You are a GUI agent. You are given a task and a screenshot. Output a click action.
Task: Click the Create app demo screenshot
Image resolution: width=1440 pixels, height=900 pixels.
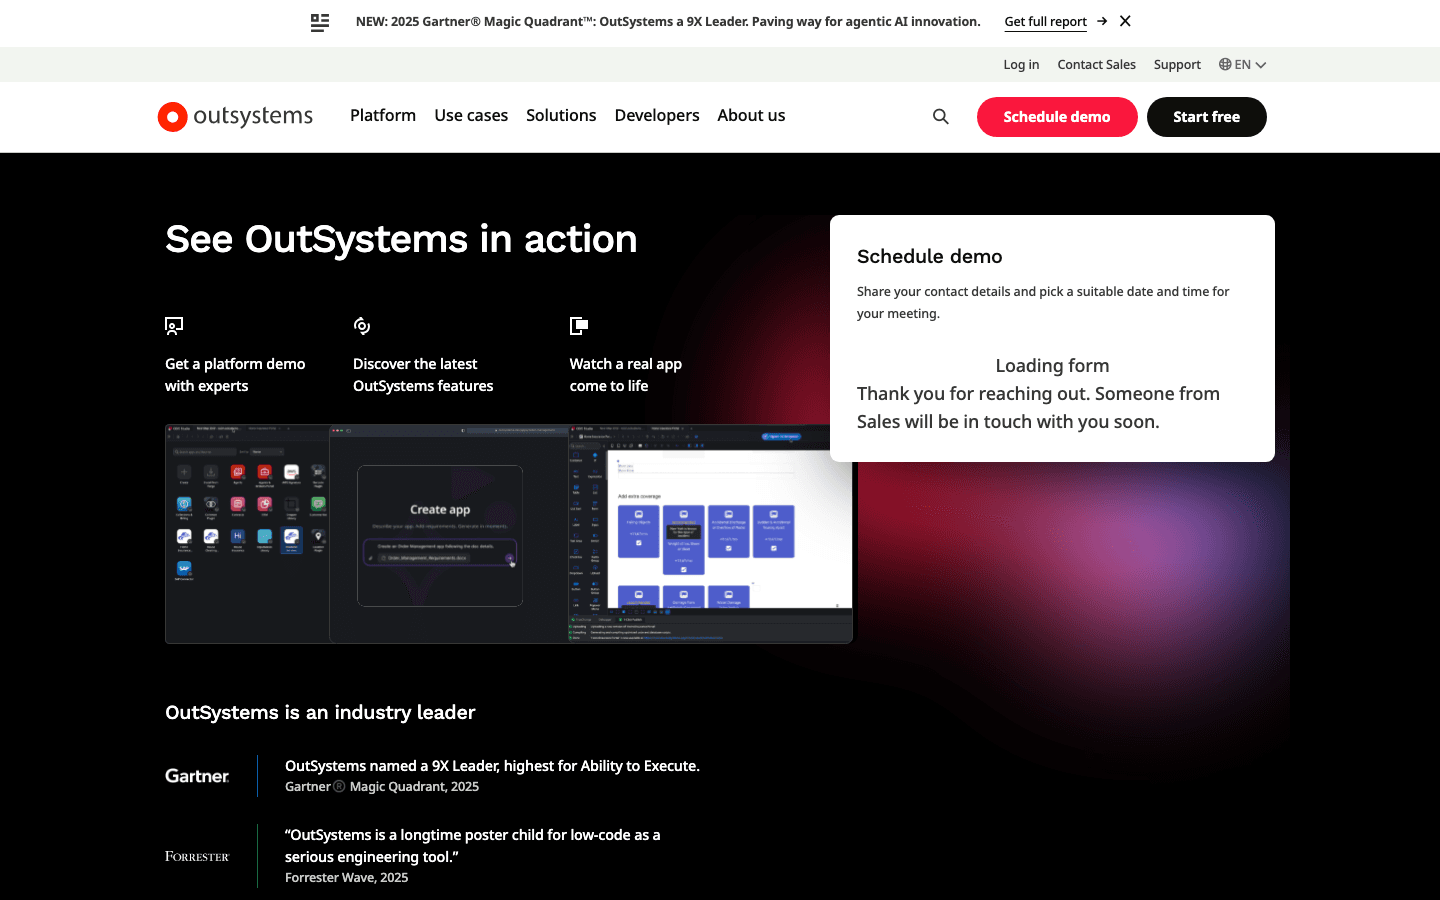click(449, 534)
